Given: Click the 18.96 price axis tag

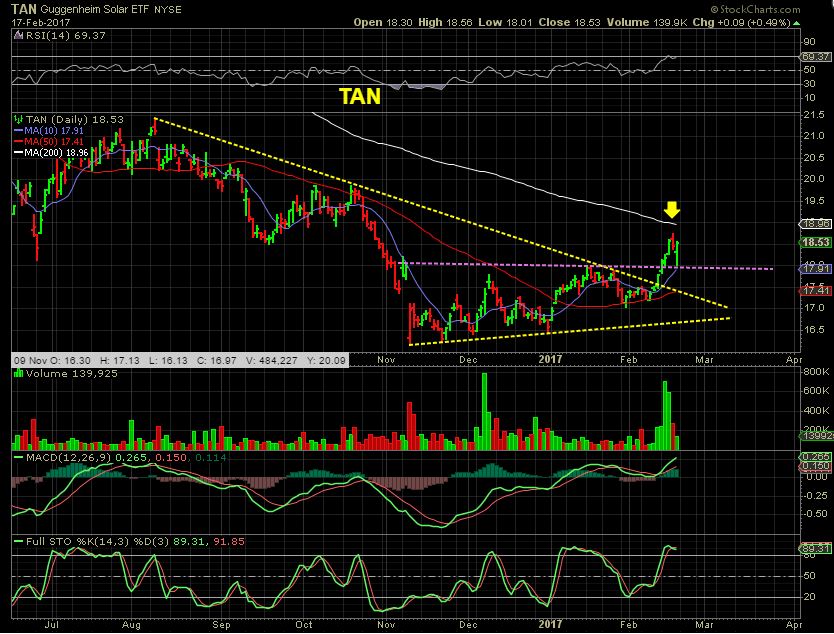Looking at the screenshot, I should point(816,224).
